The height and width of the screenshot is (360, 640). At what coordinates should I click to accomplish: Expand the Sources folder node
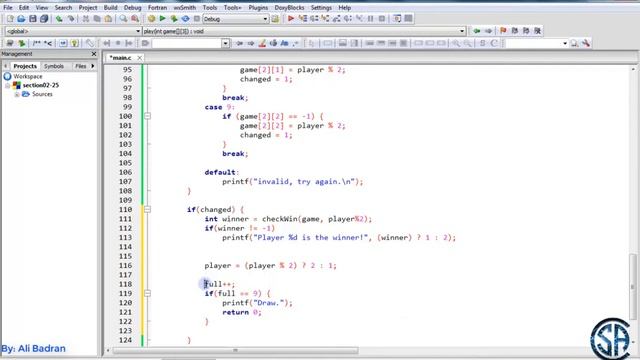coord(17,94)
